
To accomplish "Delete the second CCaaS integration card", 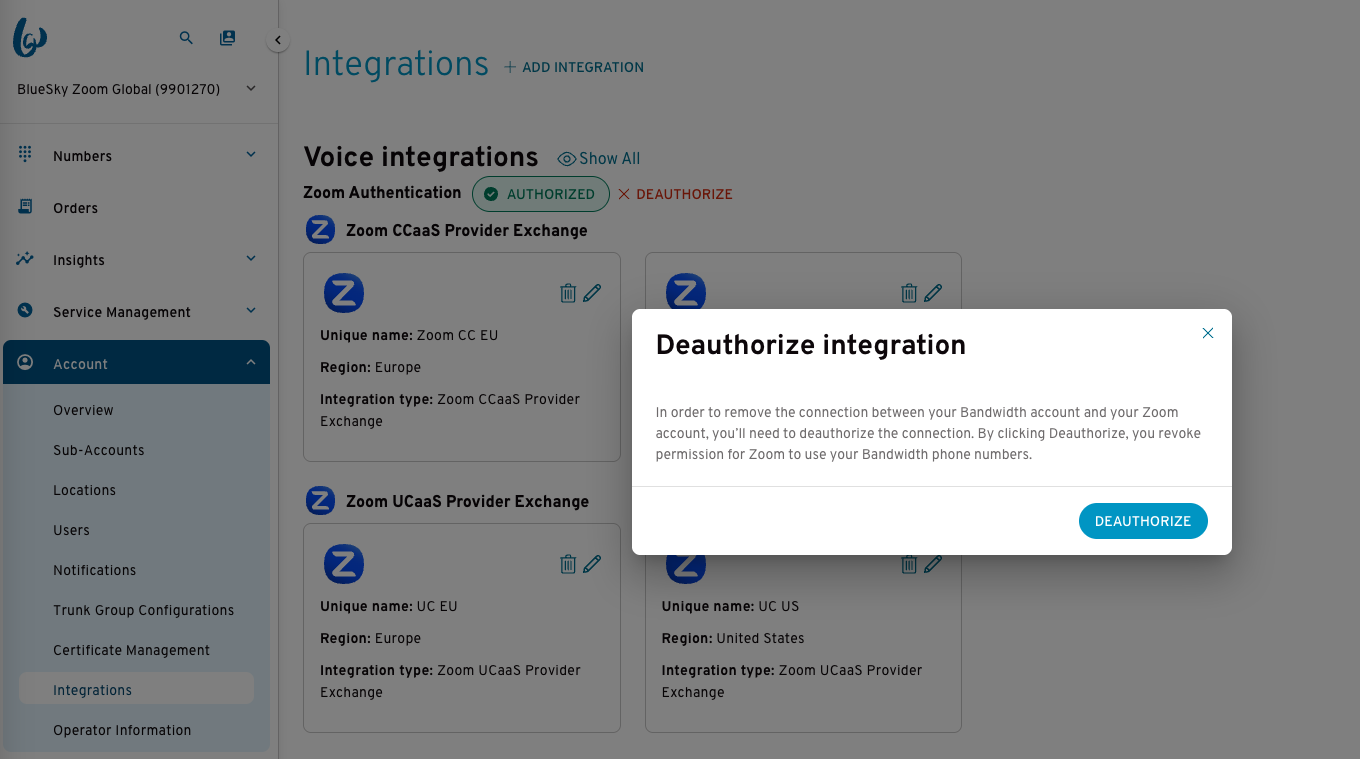I will (x=909, y=293).
